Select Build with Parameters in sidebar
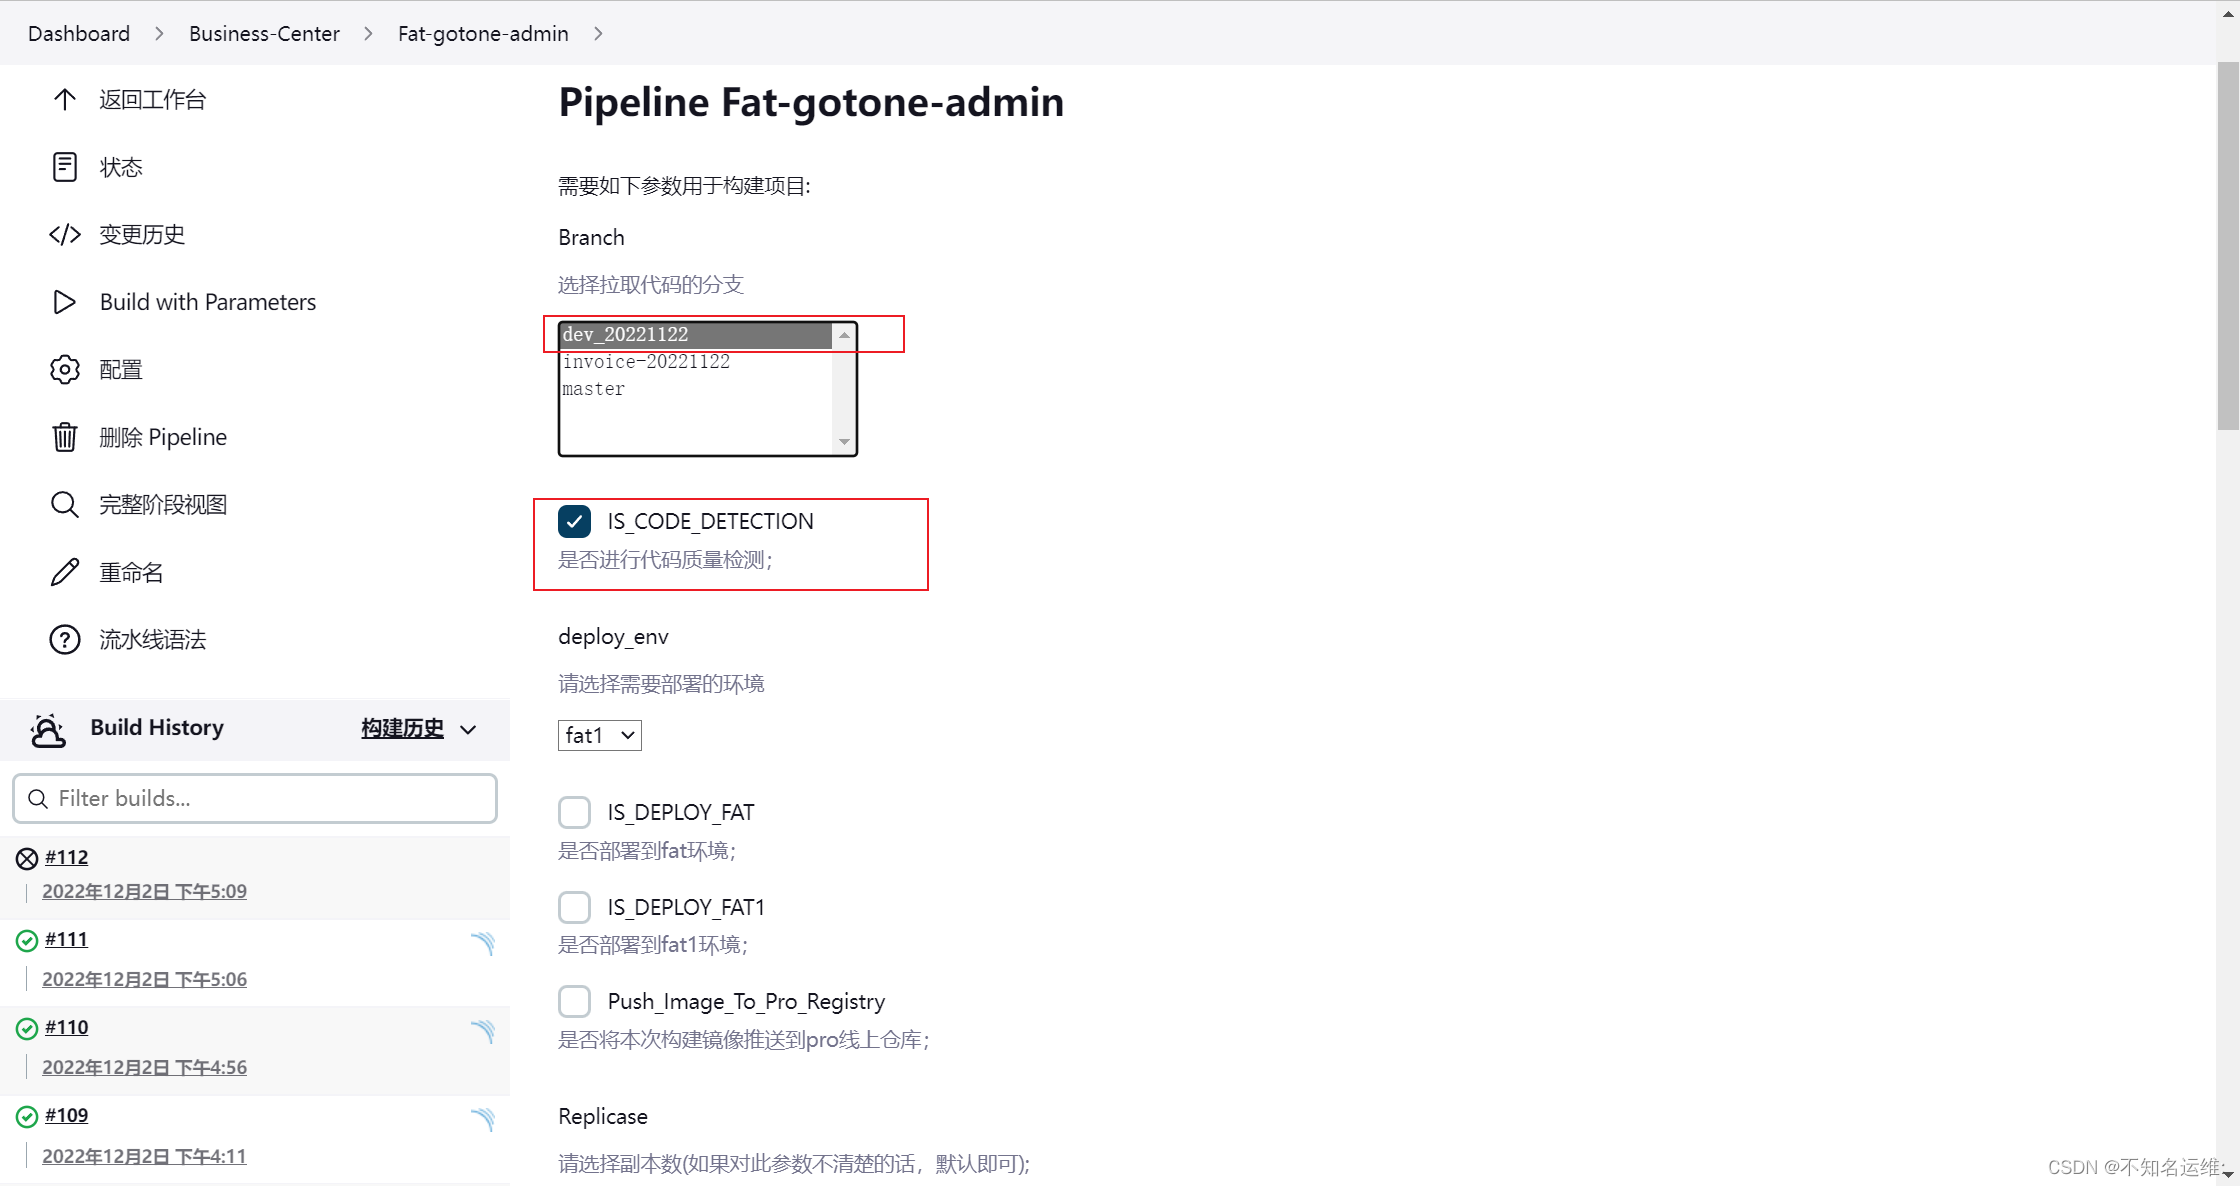This screenshot has height=1186, width=2240. 207,301
